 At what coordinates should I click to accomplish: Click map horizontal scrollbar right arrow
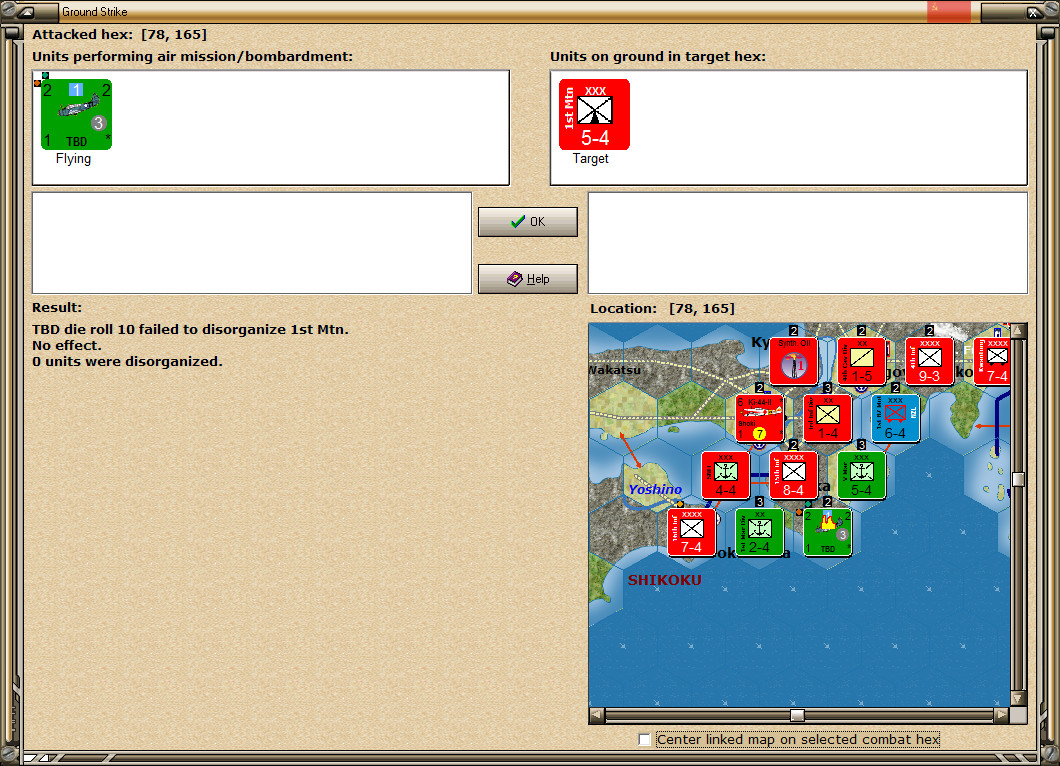pos(1002,715)
